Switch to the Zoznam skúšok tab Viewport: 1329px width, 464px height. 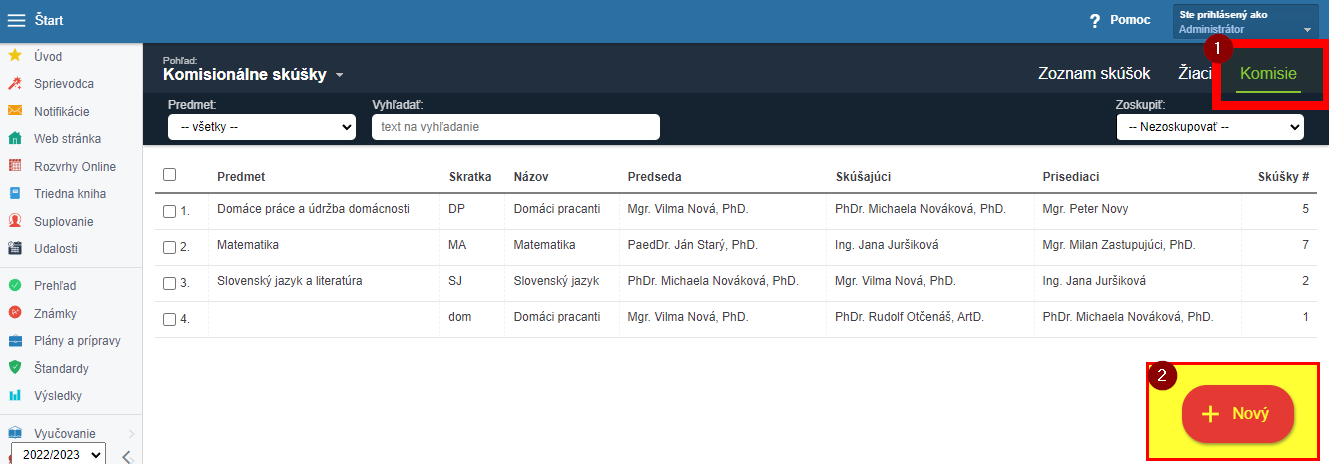(1094, 73)
